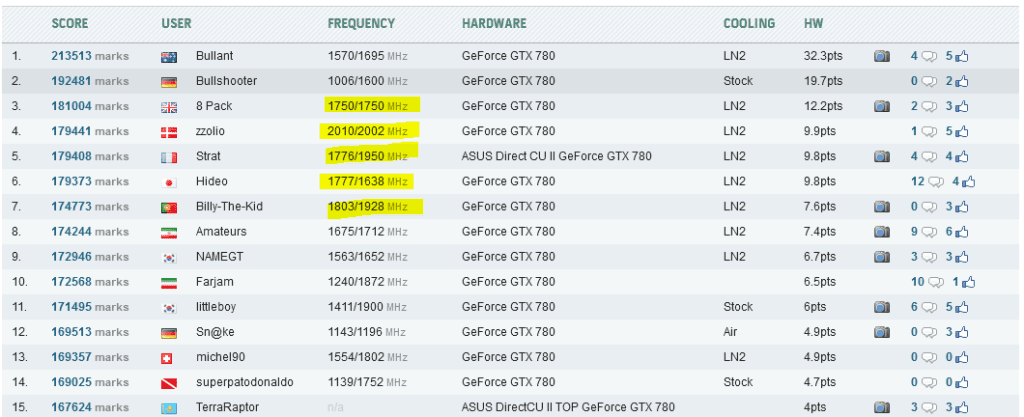Open user superpatodonaldo's profile
The width and height of the screenshot is (1024, 417).
point(244,382)
